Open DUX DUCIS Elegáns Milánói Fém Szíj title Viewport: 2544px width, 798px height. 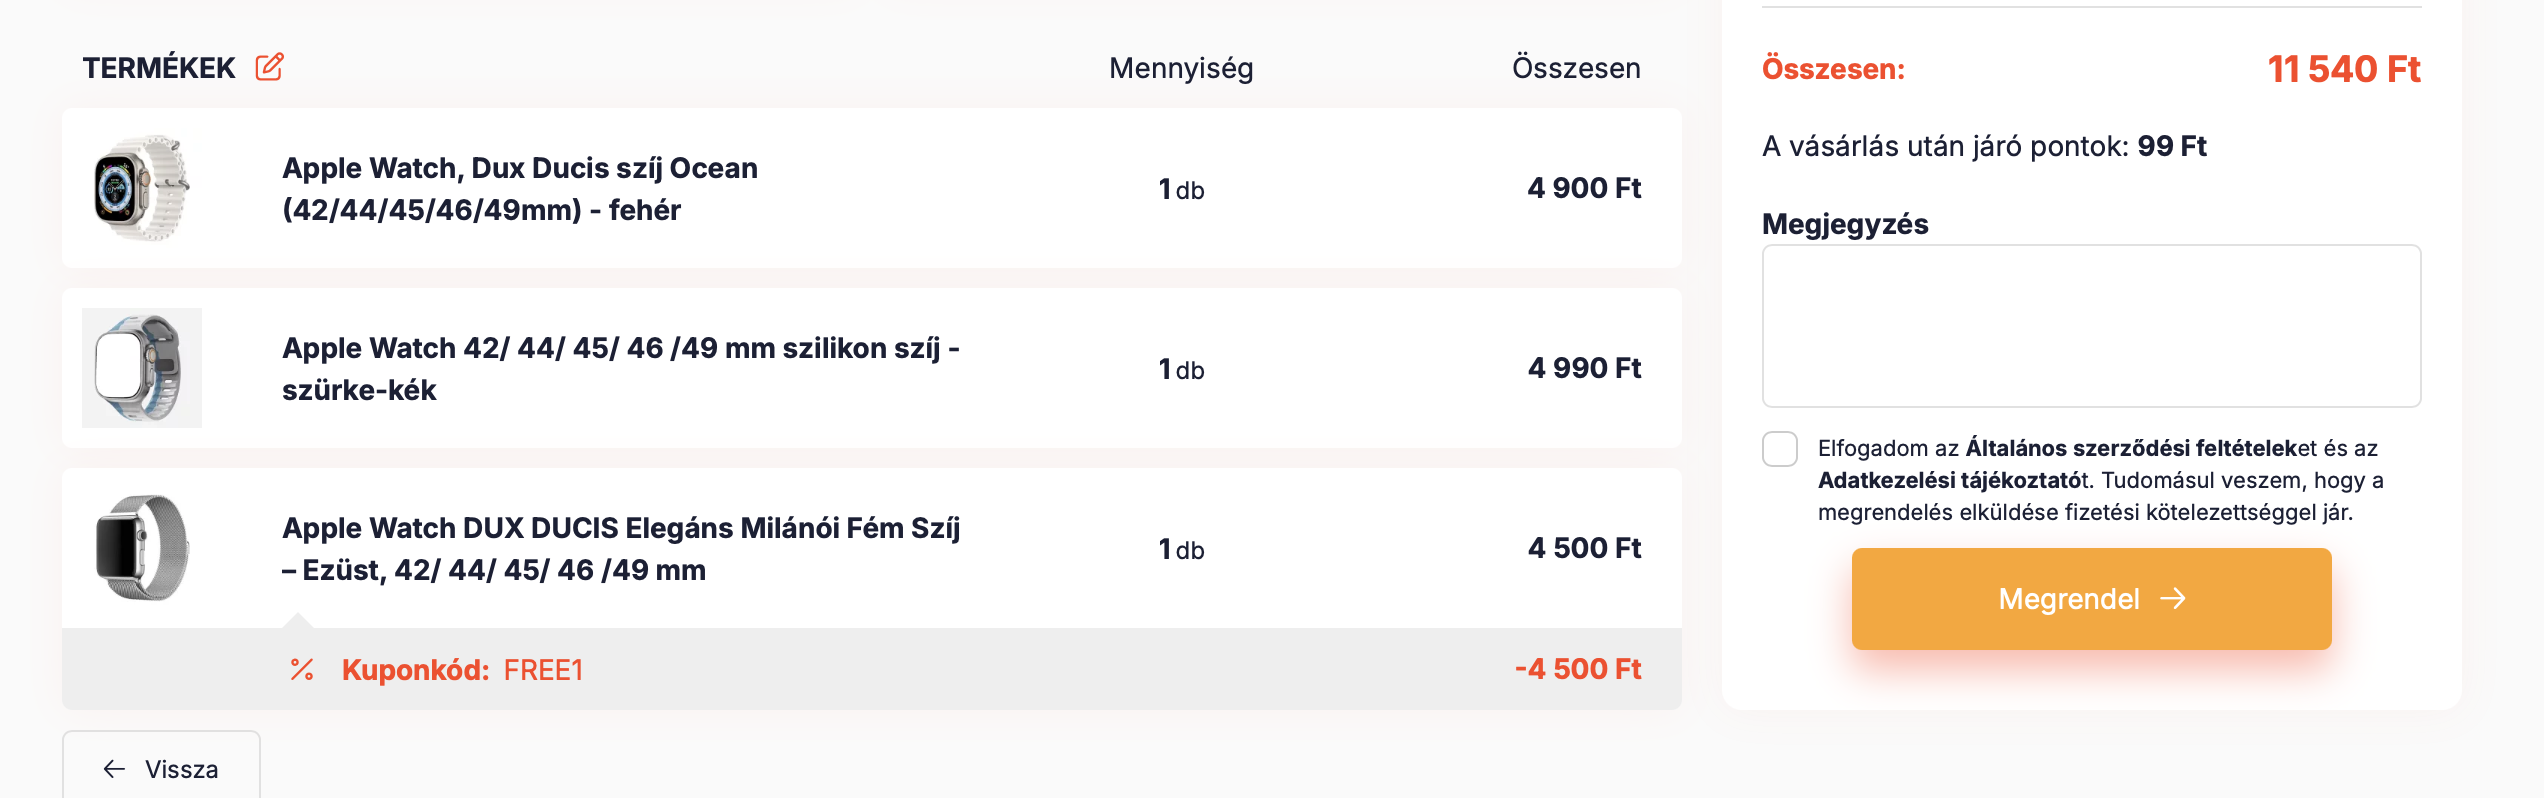(621, 549)
